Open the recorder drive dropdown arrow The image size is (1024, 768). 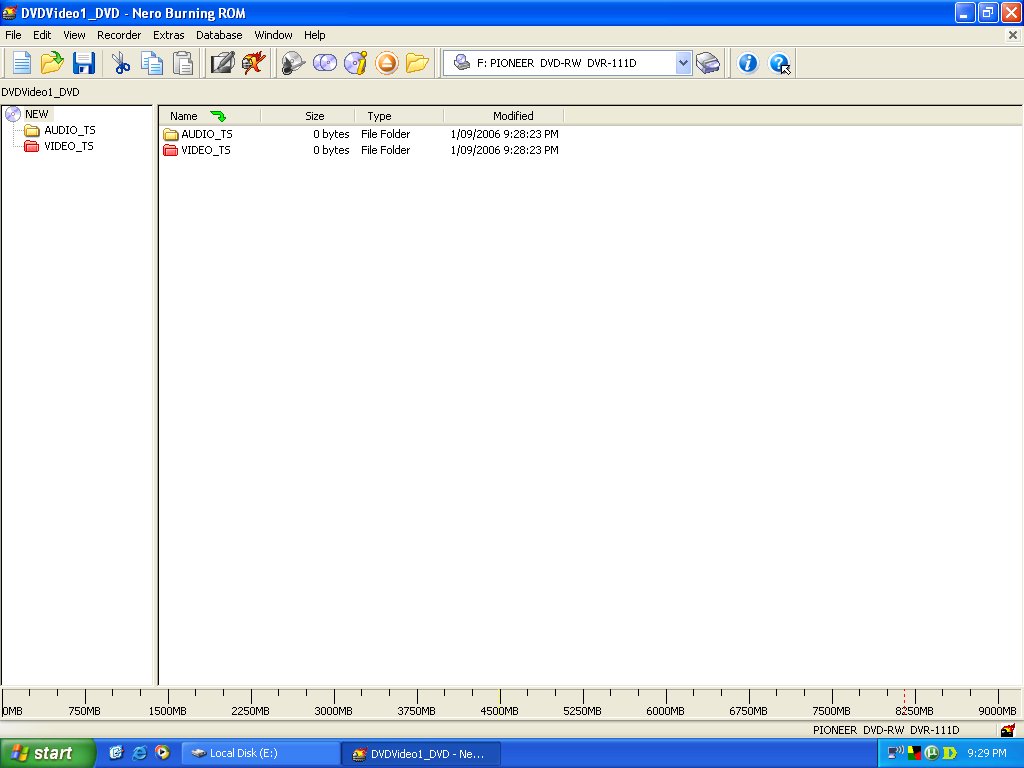click(683, 63)
